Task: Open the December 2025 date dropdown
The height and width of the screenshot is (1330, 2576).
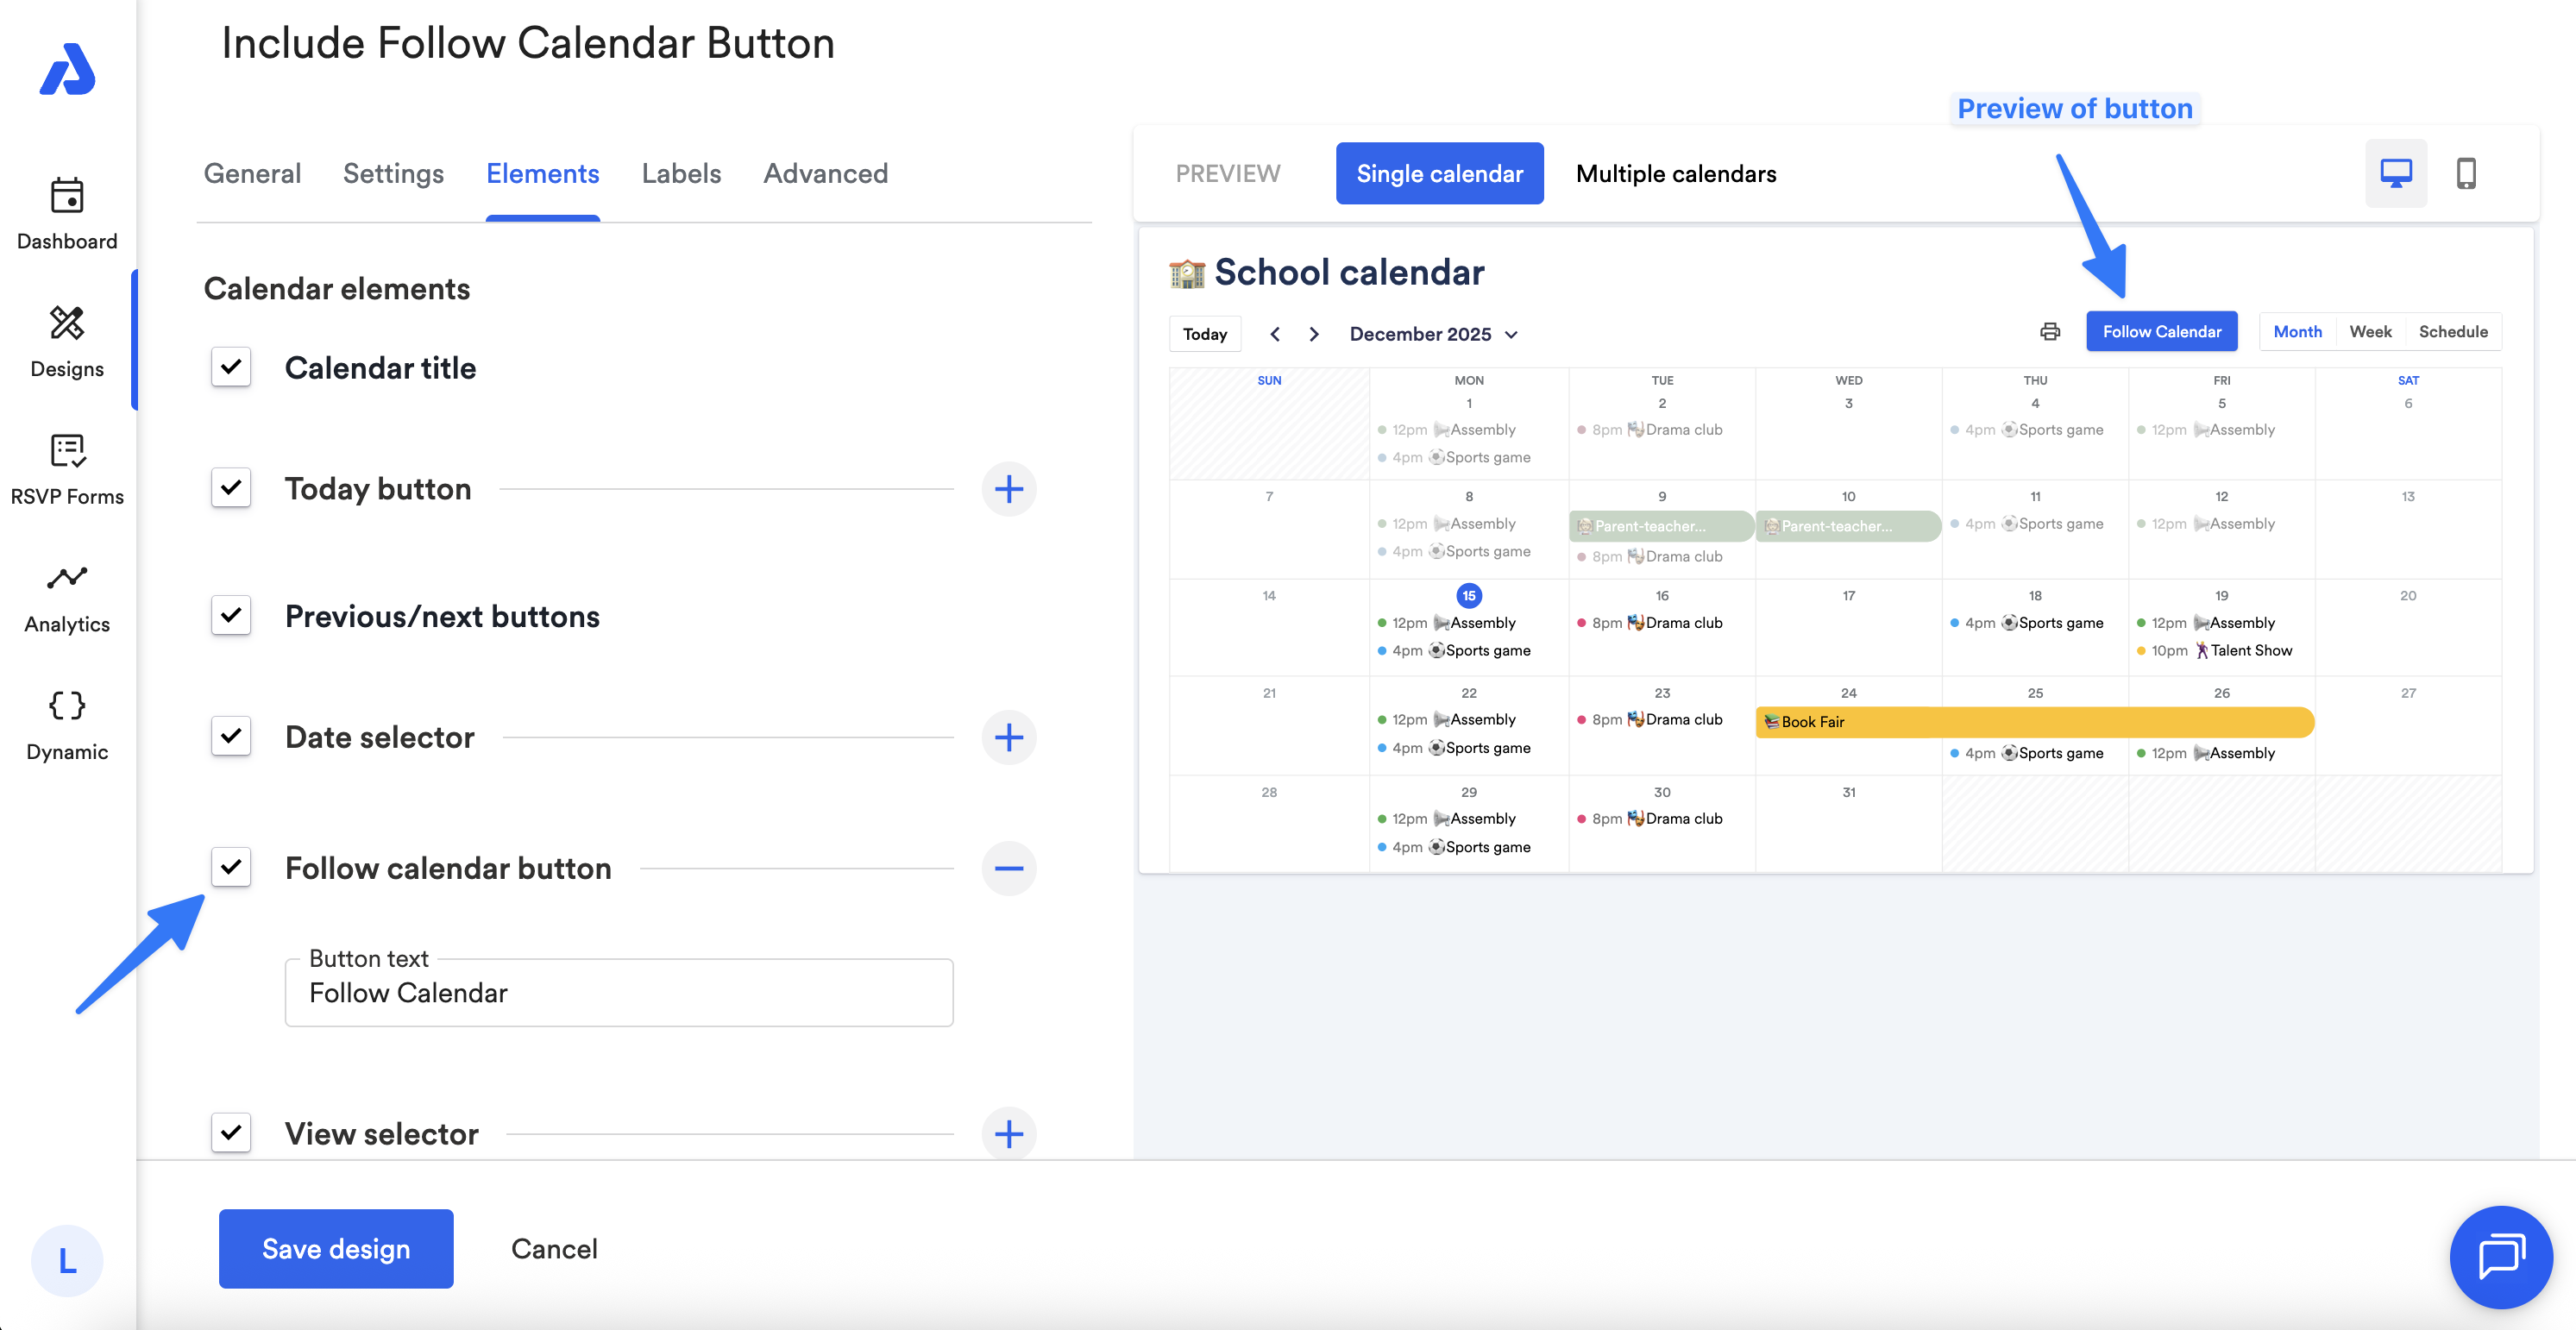Action: point(1433,334)
